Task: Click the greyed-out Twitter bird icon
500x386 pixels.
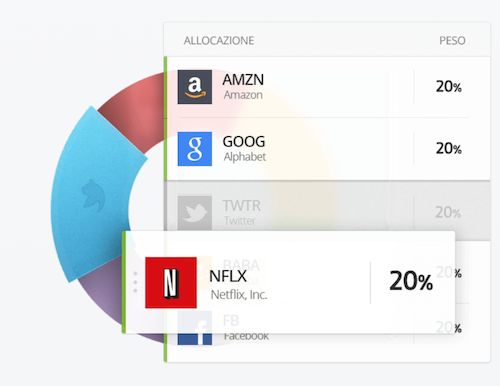Action: (195, 213)
